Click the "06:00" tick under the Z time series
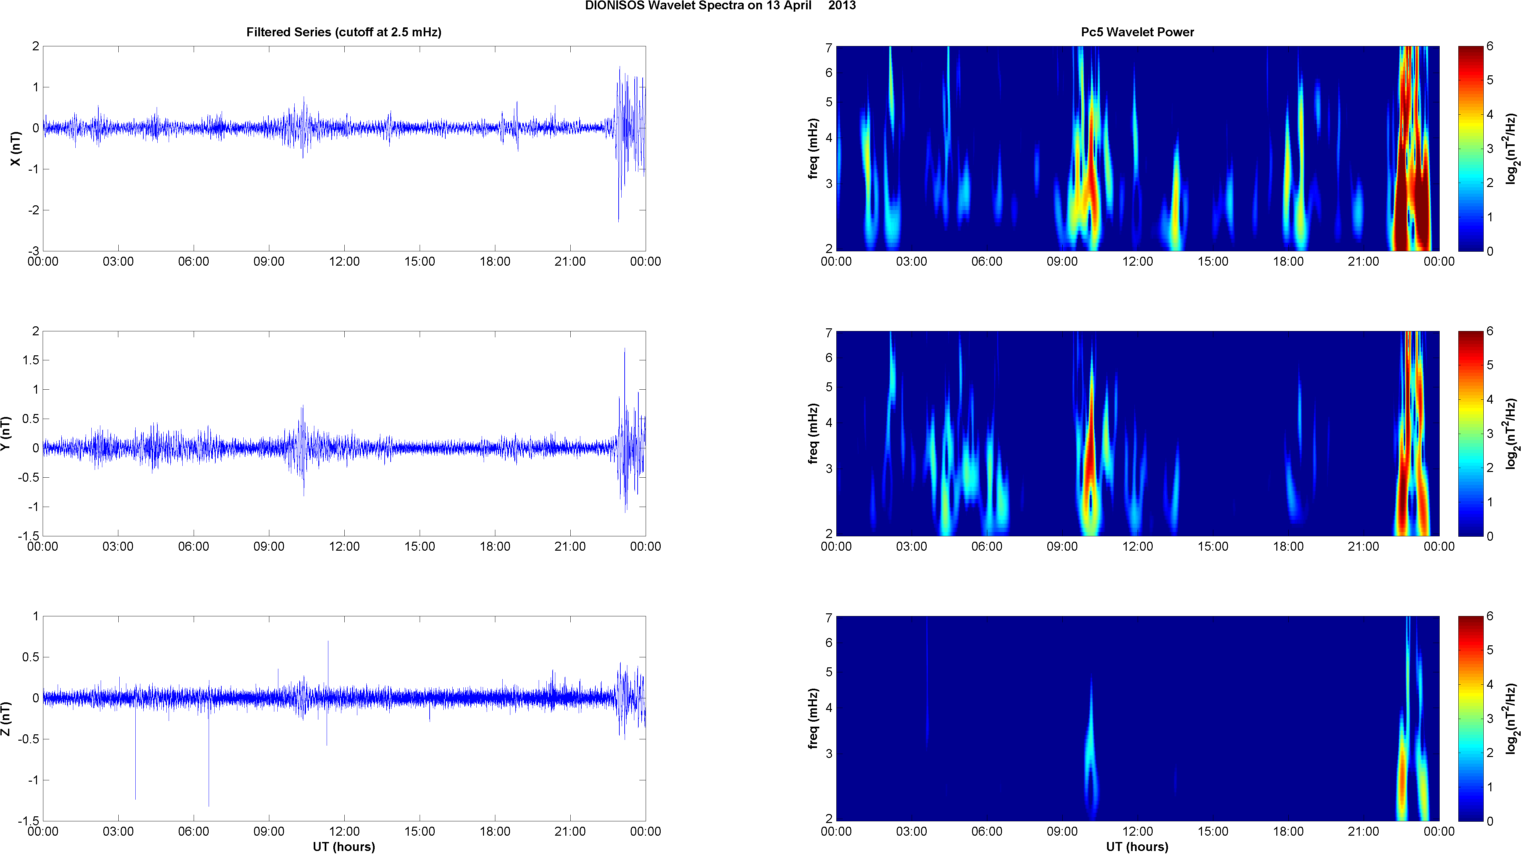 (193, 832)
